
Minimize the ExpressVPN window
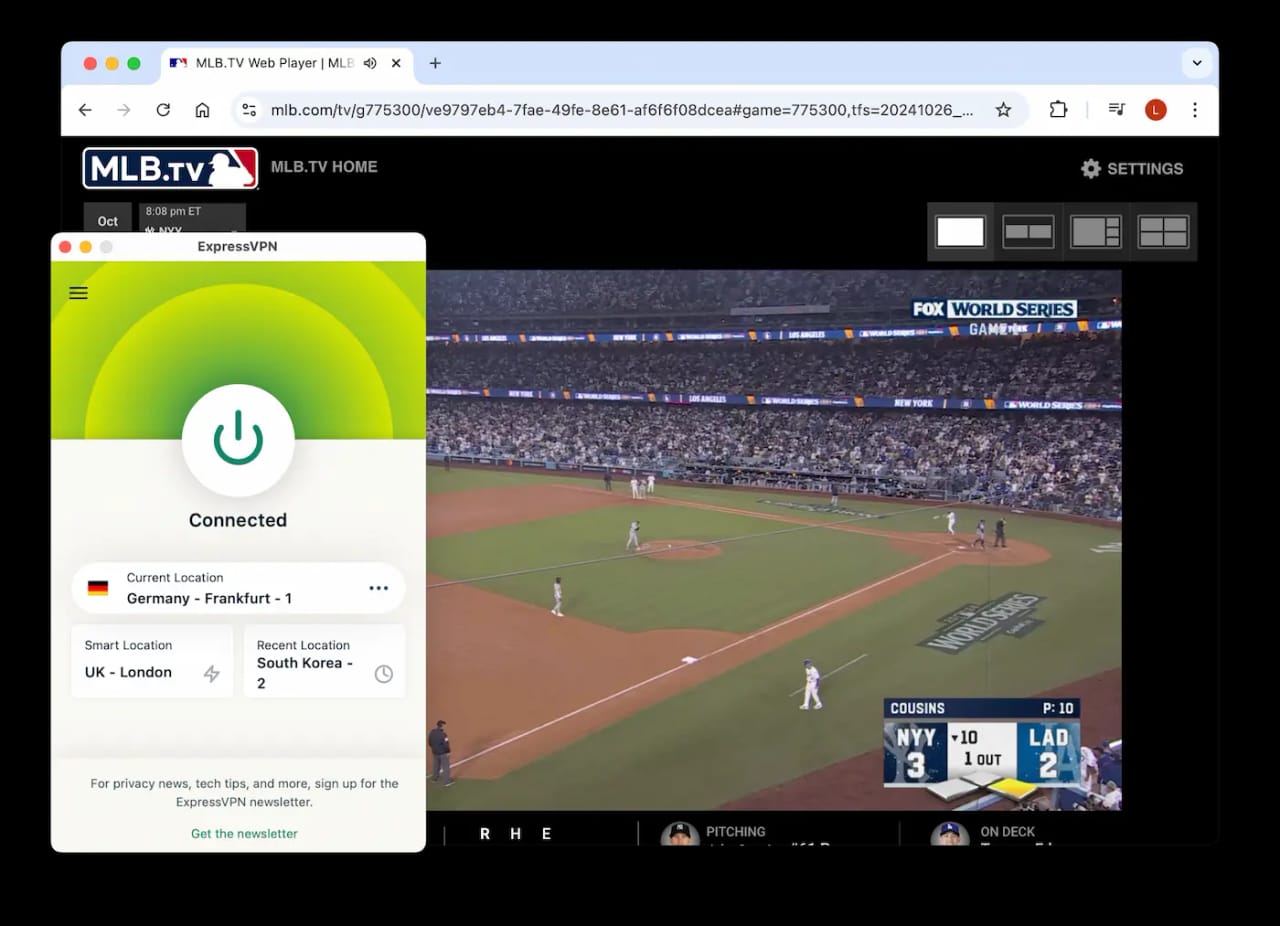point(86,247)
